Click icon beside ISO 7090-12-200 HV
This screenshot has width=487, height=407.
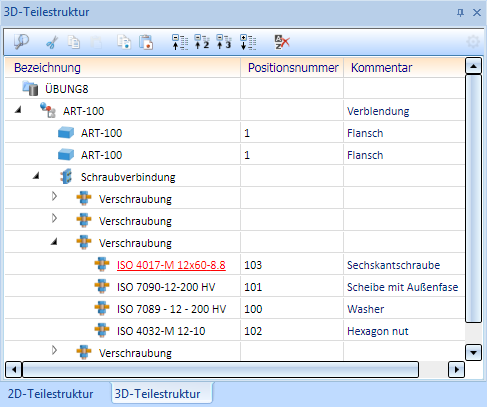(102, 286)
